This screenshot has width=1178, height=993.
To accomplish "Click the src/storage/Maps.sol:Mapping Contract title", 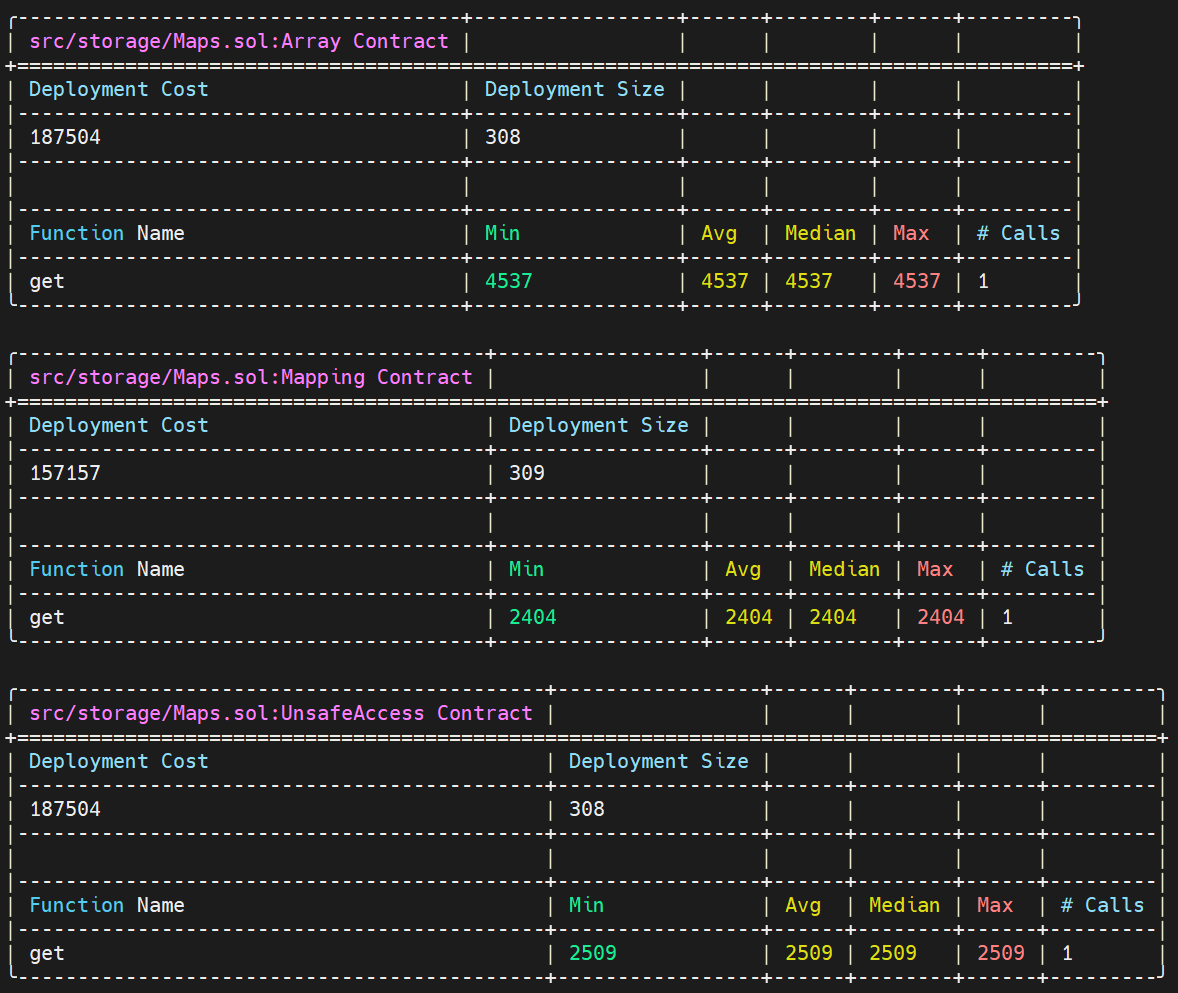I will pyautogui.click(x=251, y=377).
